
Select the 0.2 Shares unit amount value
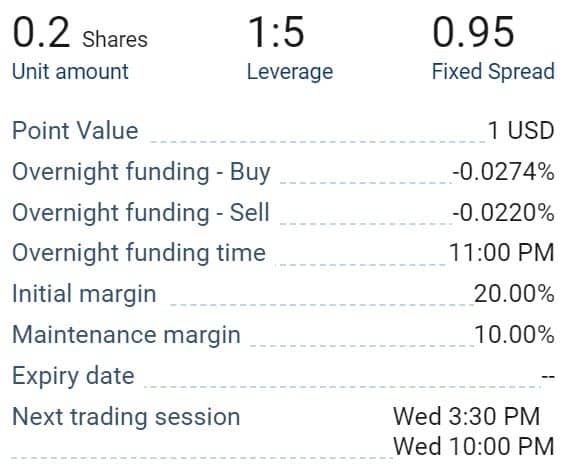coord(80,33)
